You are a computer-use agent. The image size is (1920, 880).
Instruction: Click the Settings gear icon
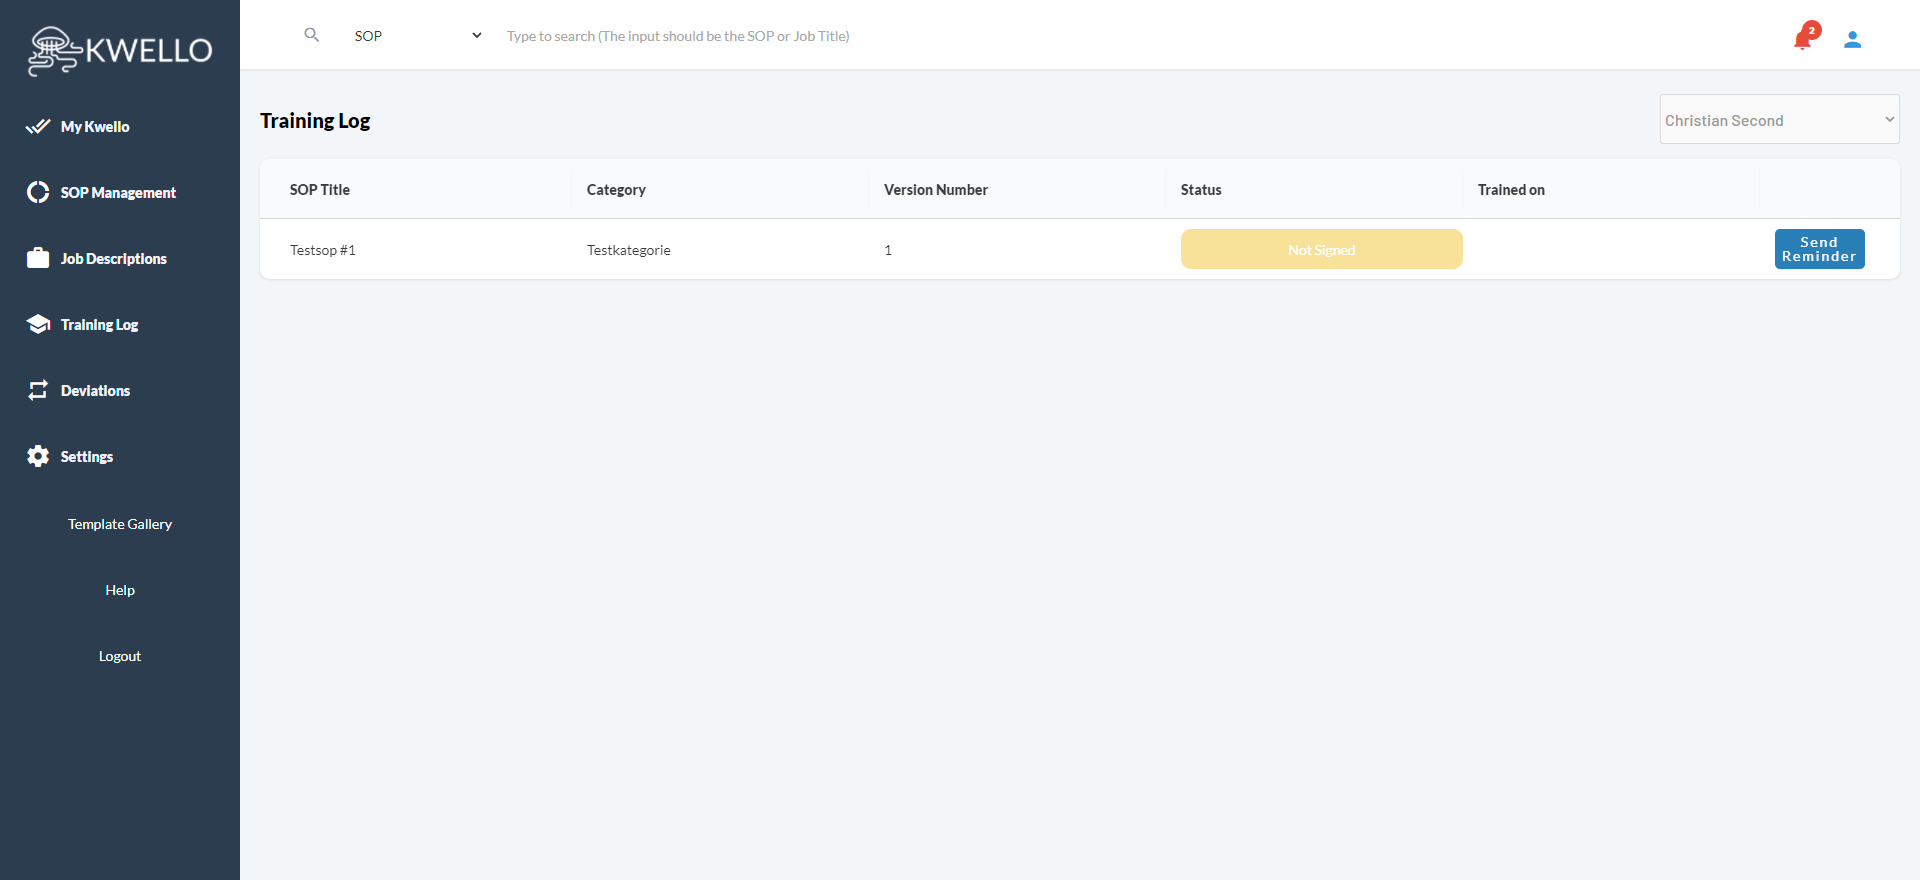tap(38, 456)
